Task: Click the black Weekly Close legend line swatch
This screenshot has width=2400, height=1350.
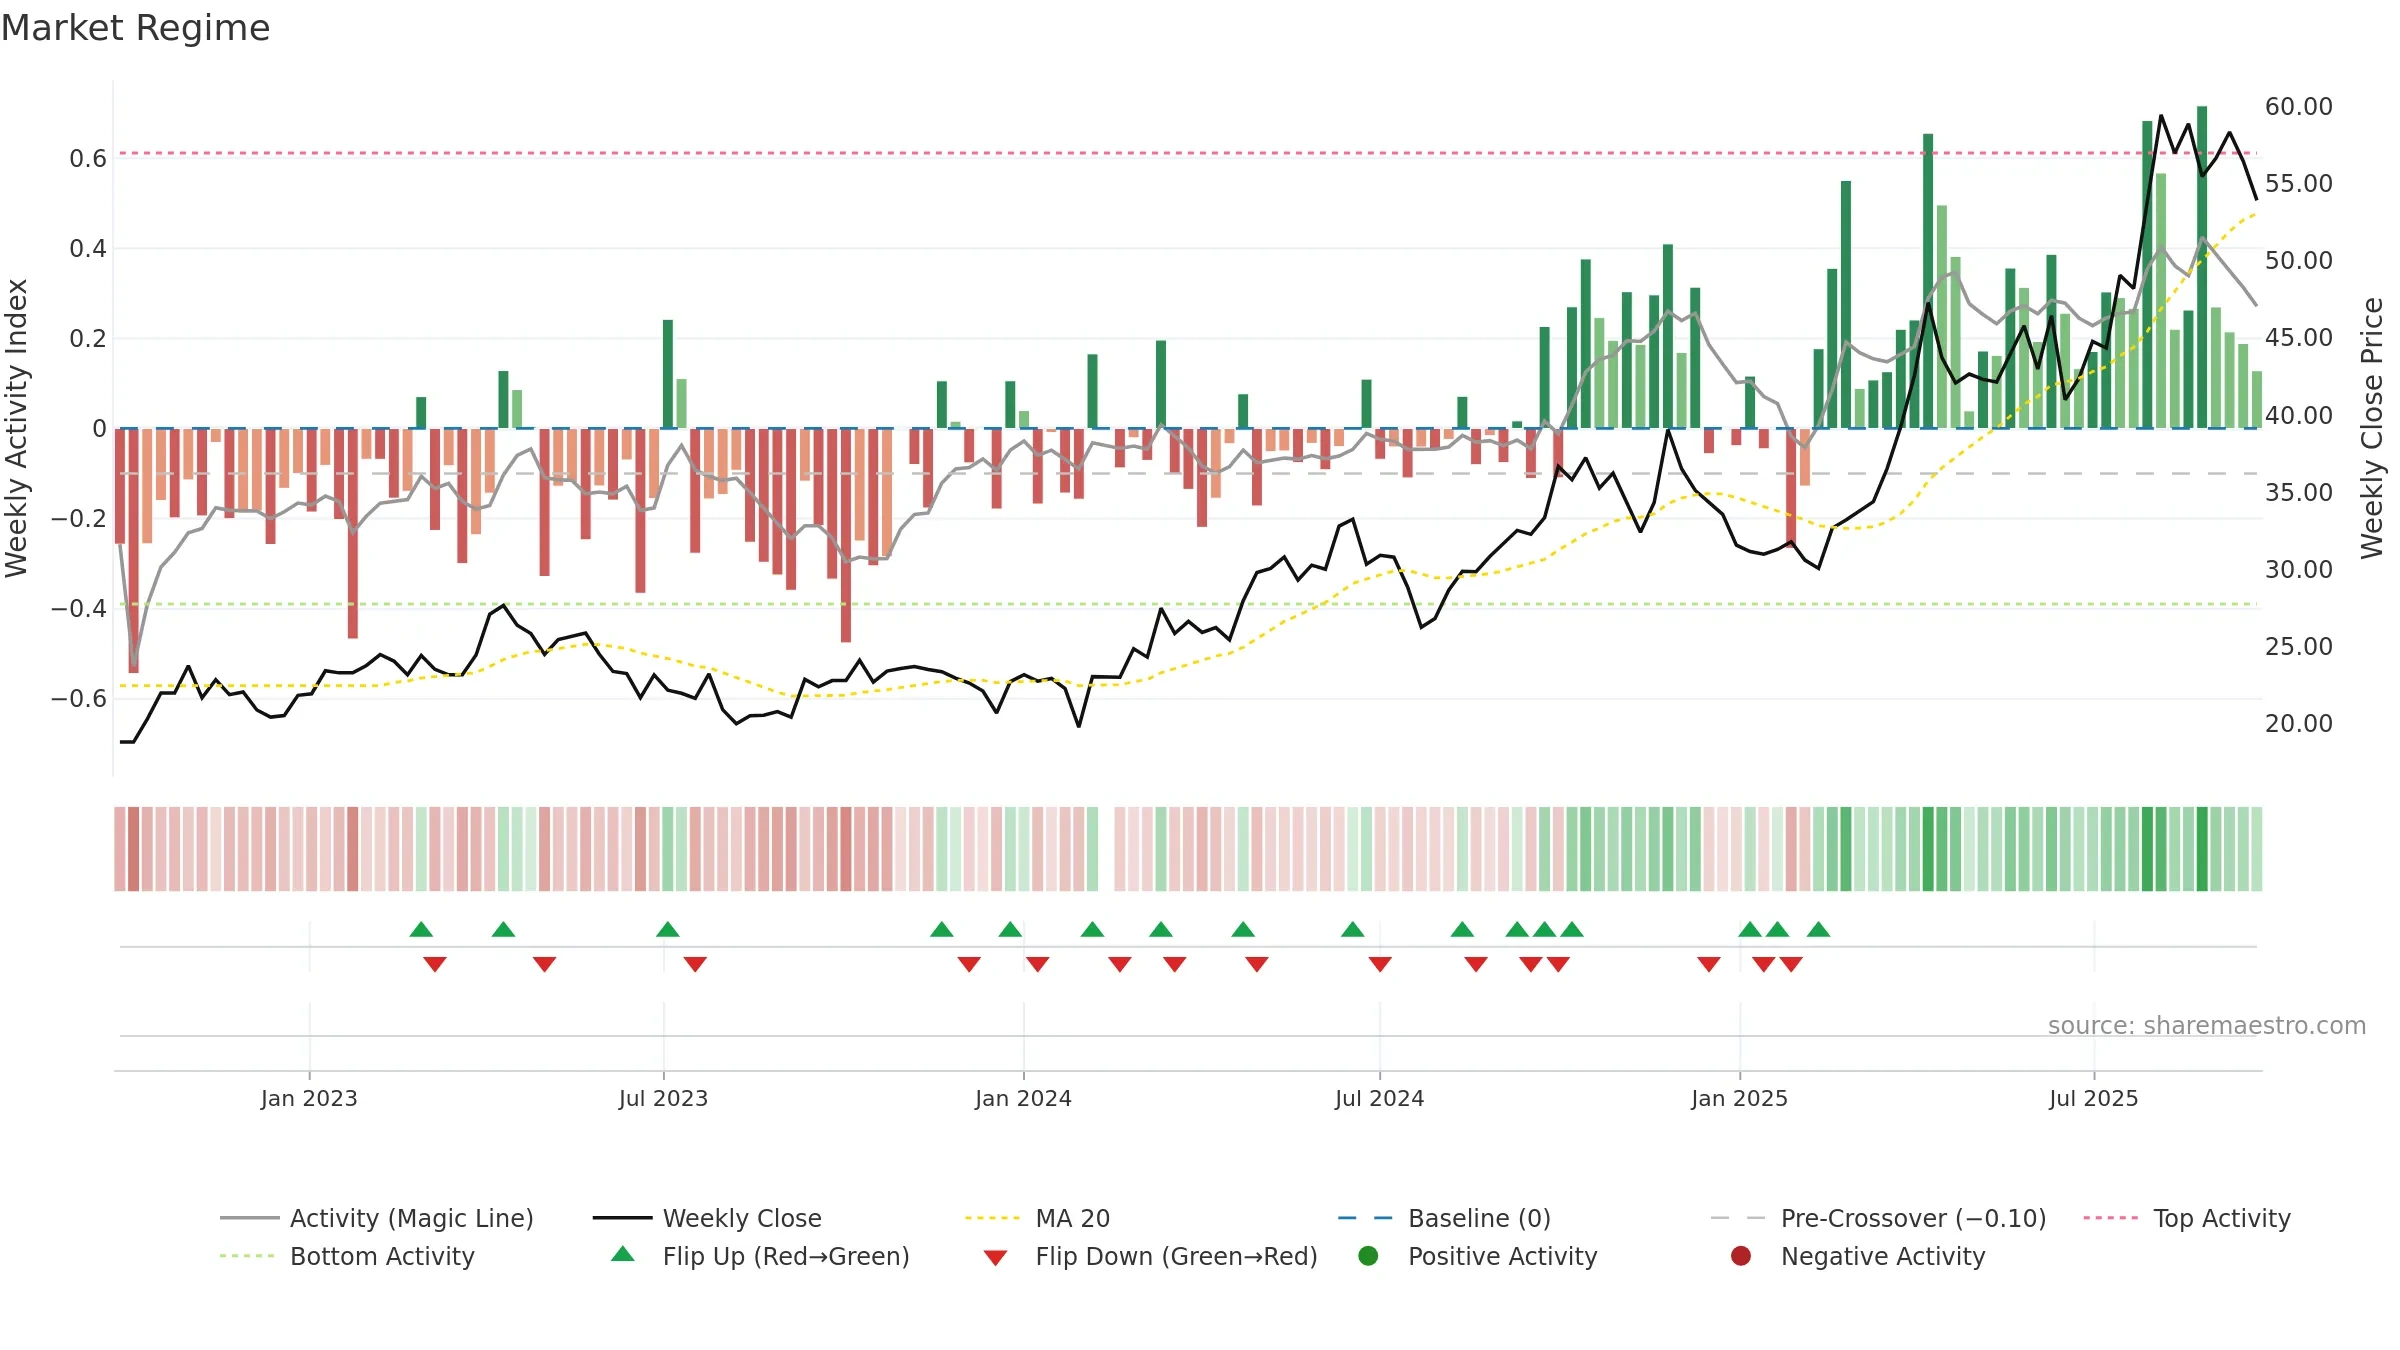Action: (622, 1218)
